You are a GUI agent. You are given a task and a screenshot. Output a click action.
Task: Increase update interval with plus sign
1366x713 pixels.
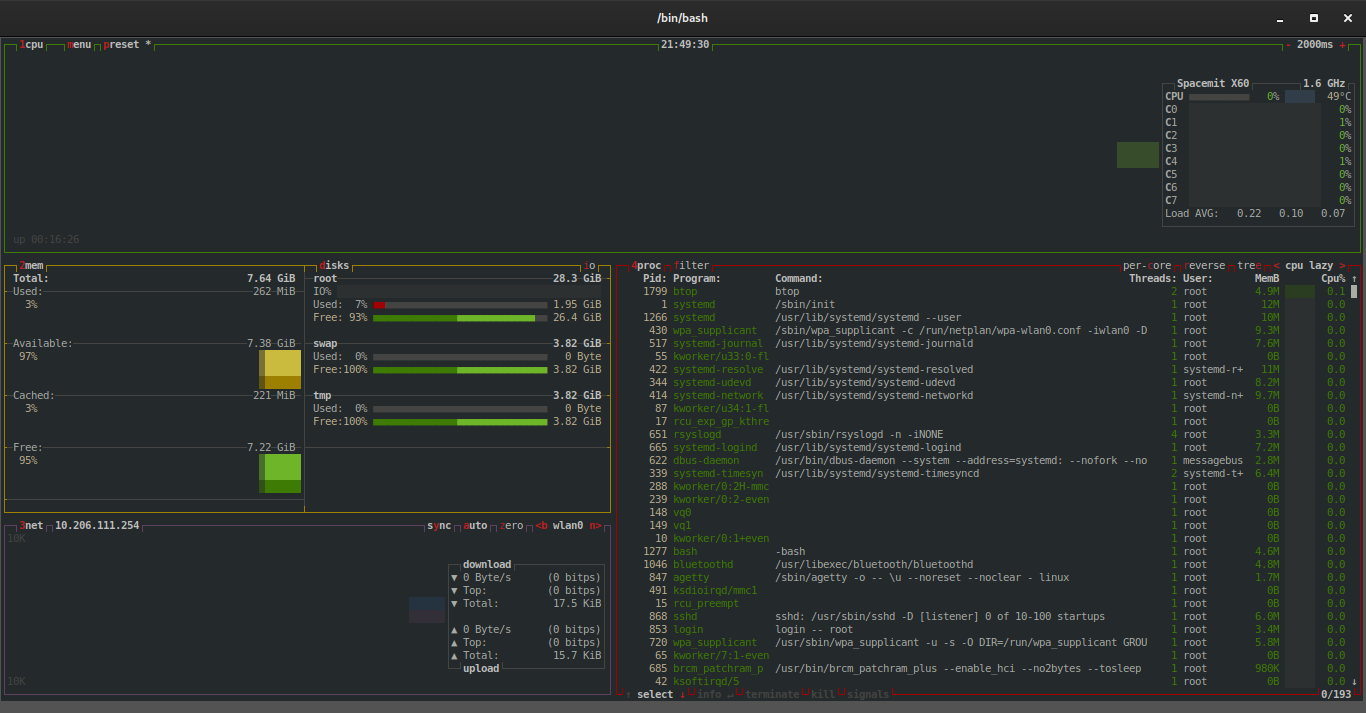click(x=1342, y=45)
